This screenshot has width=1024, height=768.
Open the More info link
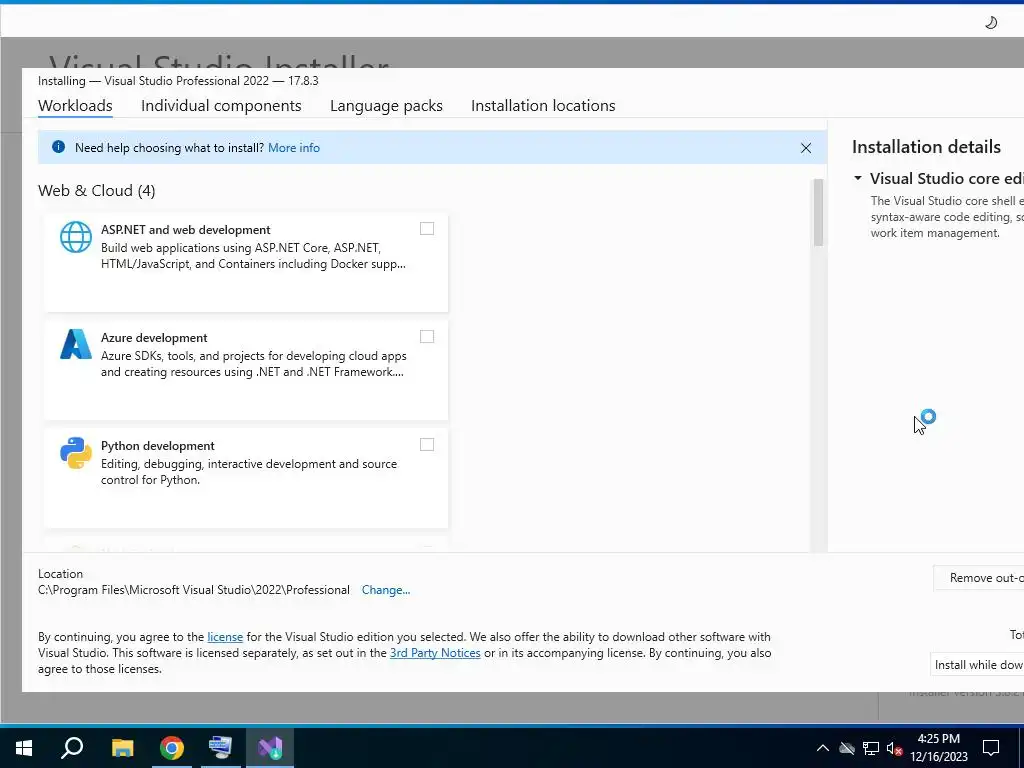point(294,148)
